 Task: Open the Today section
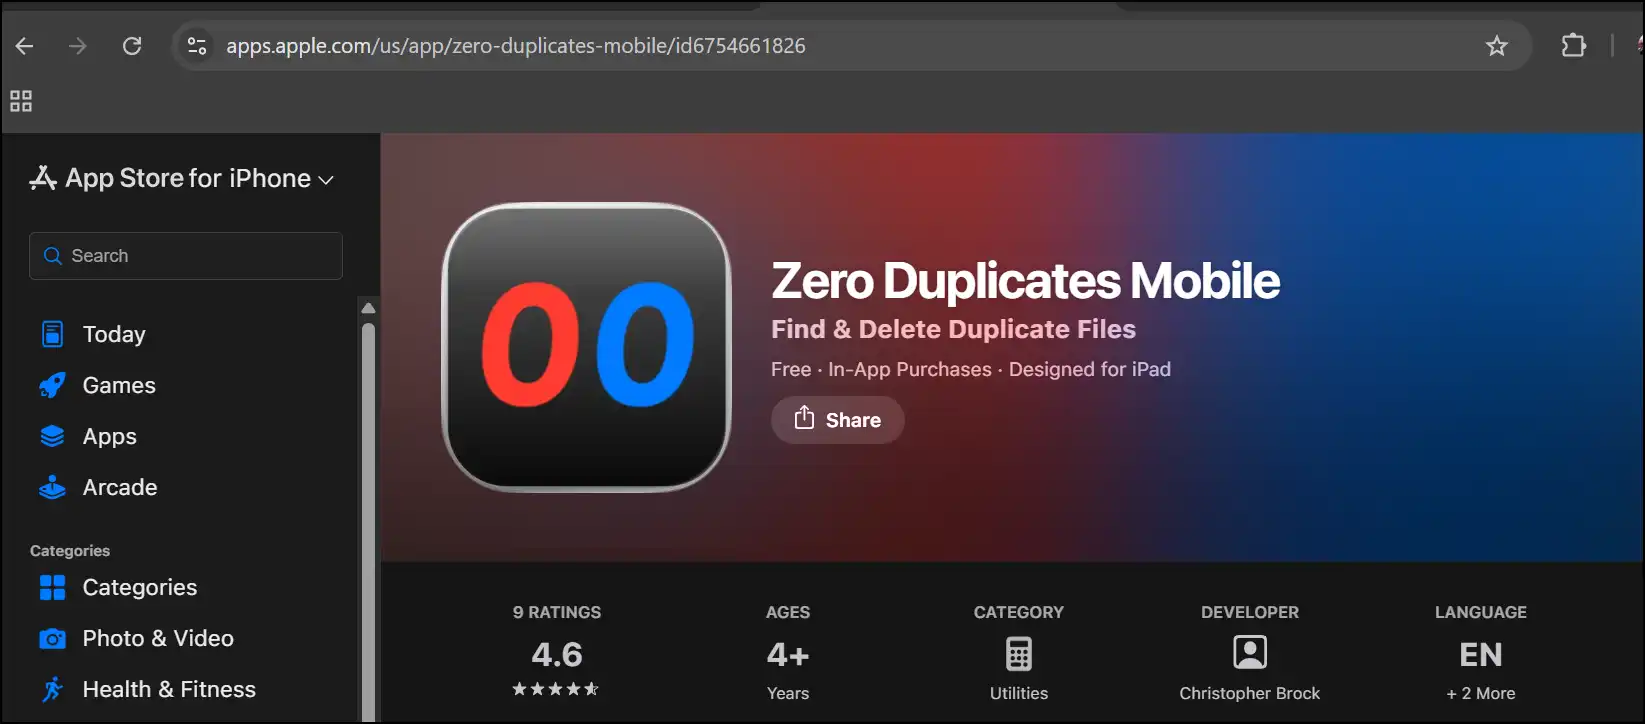point(114,334)
